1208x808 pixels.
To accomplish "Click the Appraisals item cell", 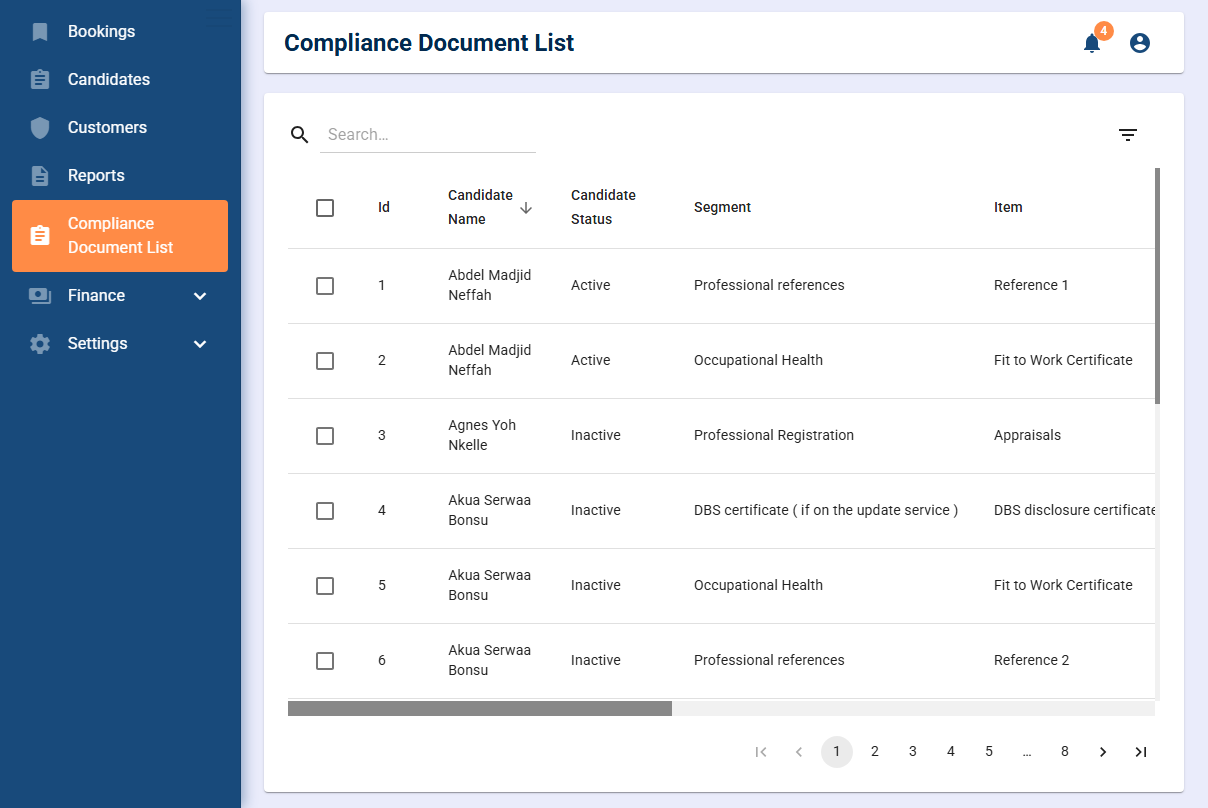I will click(x=1027, y=436).
